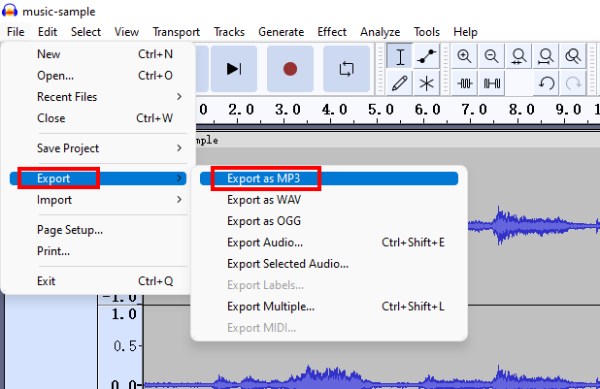Expand the Recent Files submenu
The image size is (600, 389).
[98, 97]
